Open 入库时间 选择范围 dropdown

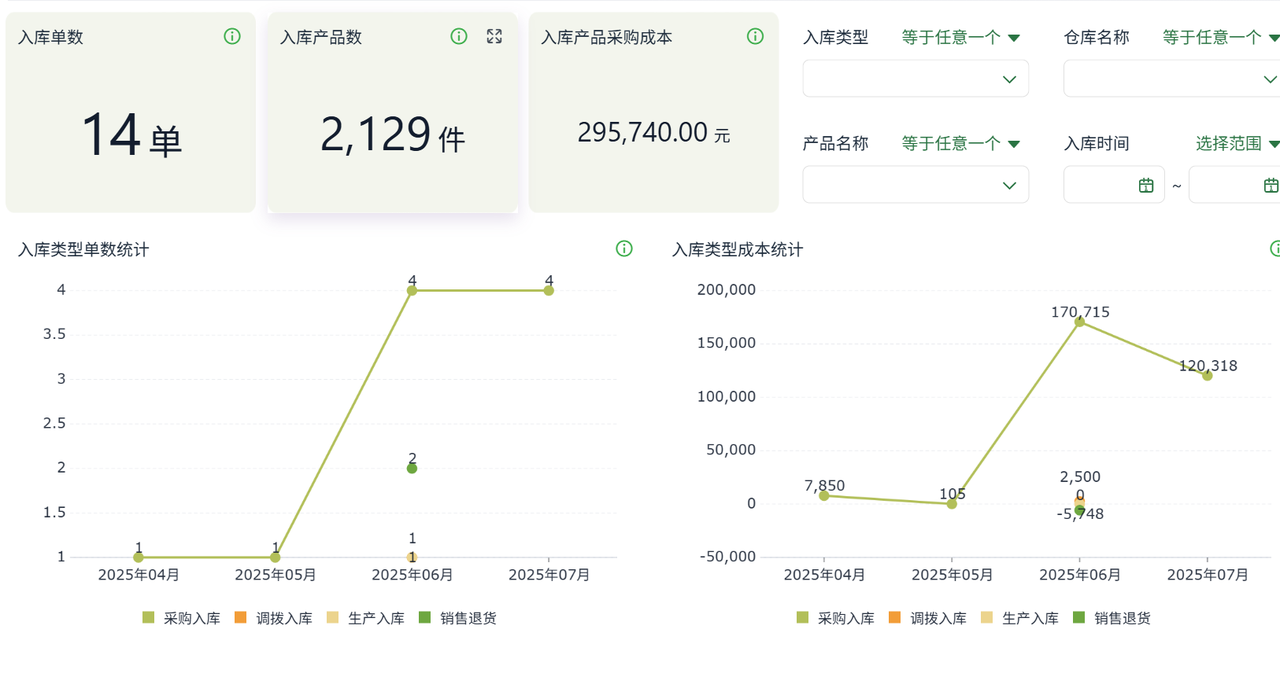1238,143
